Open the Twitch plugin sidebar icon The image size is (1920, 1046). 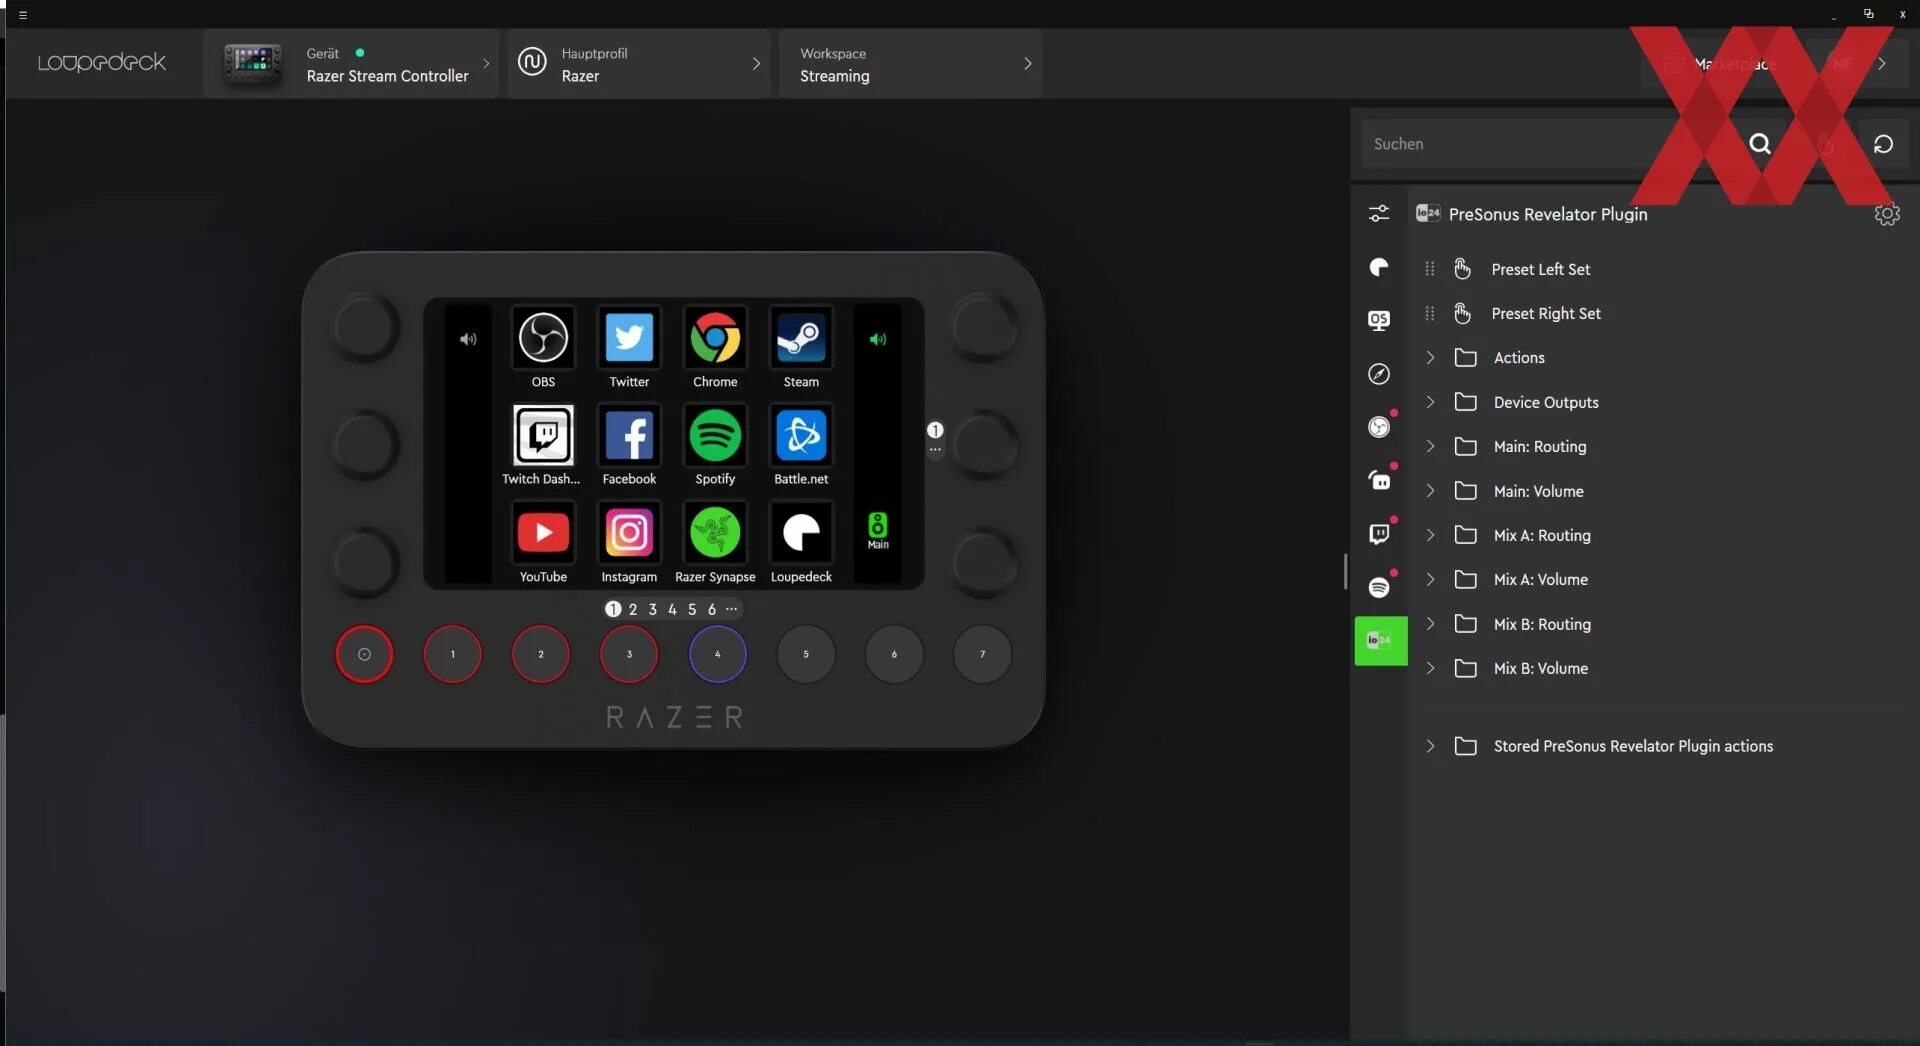tap(1379, 534)
